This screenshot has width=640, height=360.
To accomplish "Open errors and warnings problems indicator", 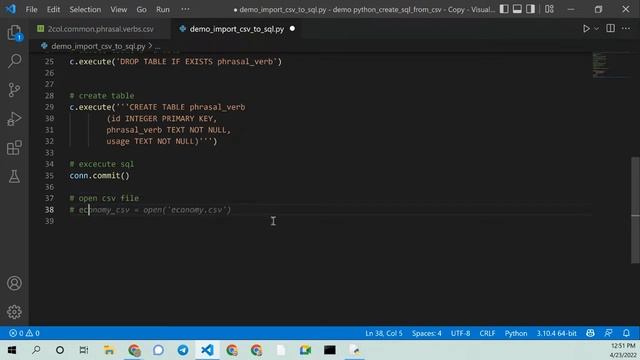I will 24,333.
